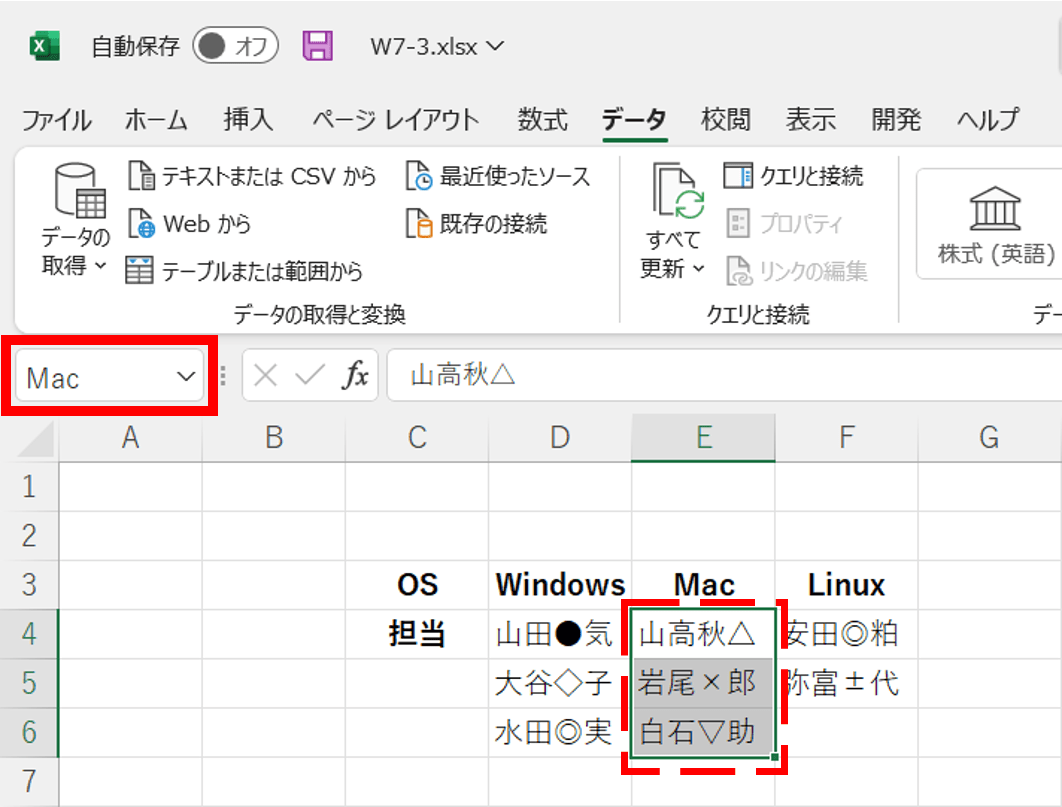
Task: Toggle the AutoSave switch
Action: pyautogui.click(x=235, y=46)
